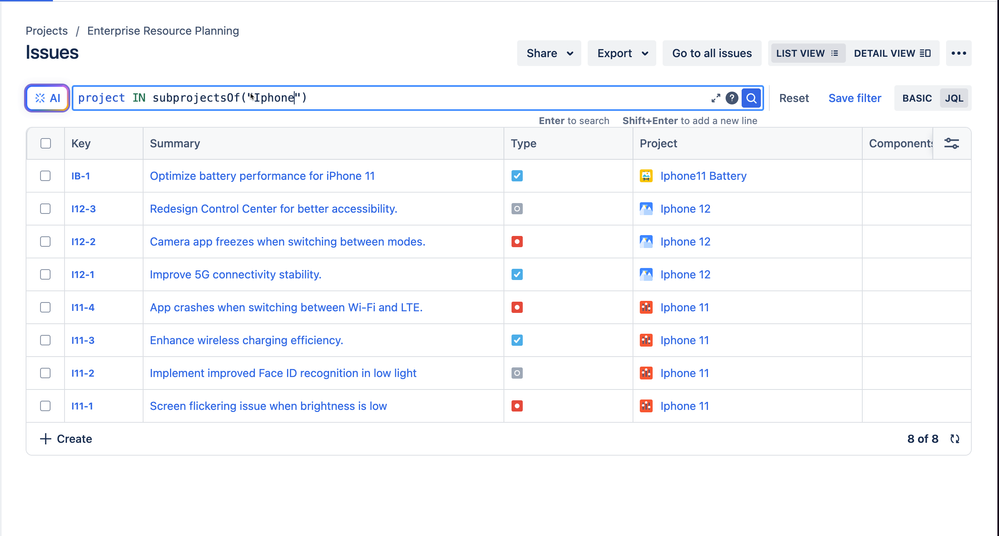Click the bug type icon in row I11-4
This screenshot has height=536, width=999.
pyautogui.click(x=517, y=307)
